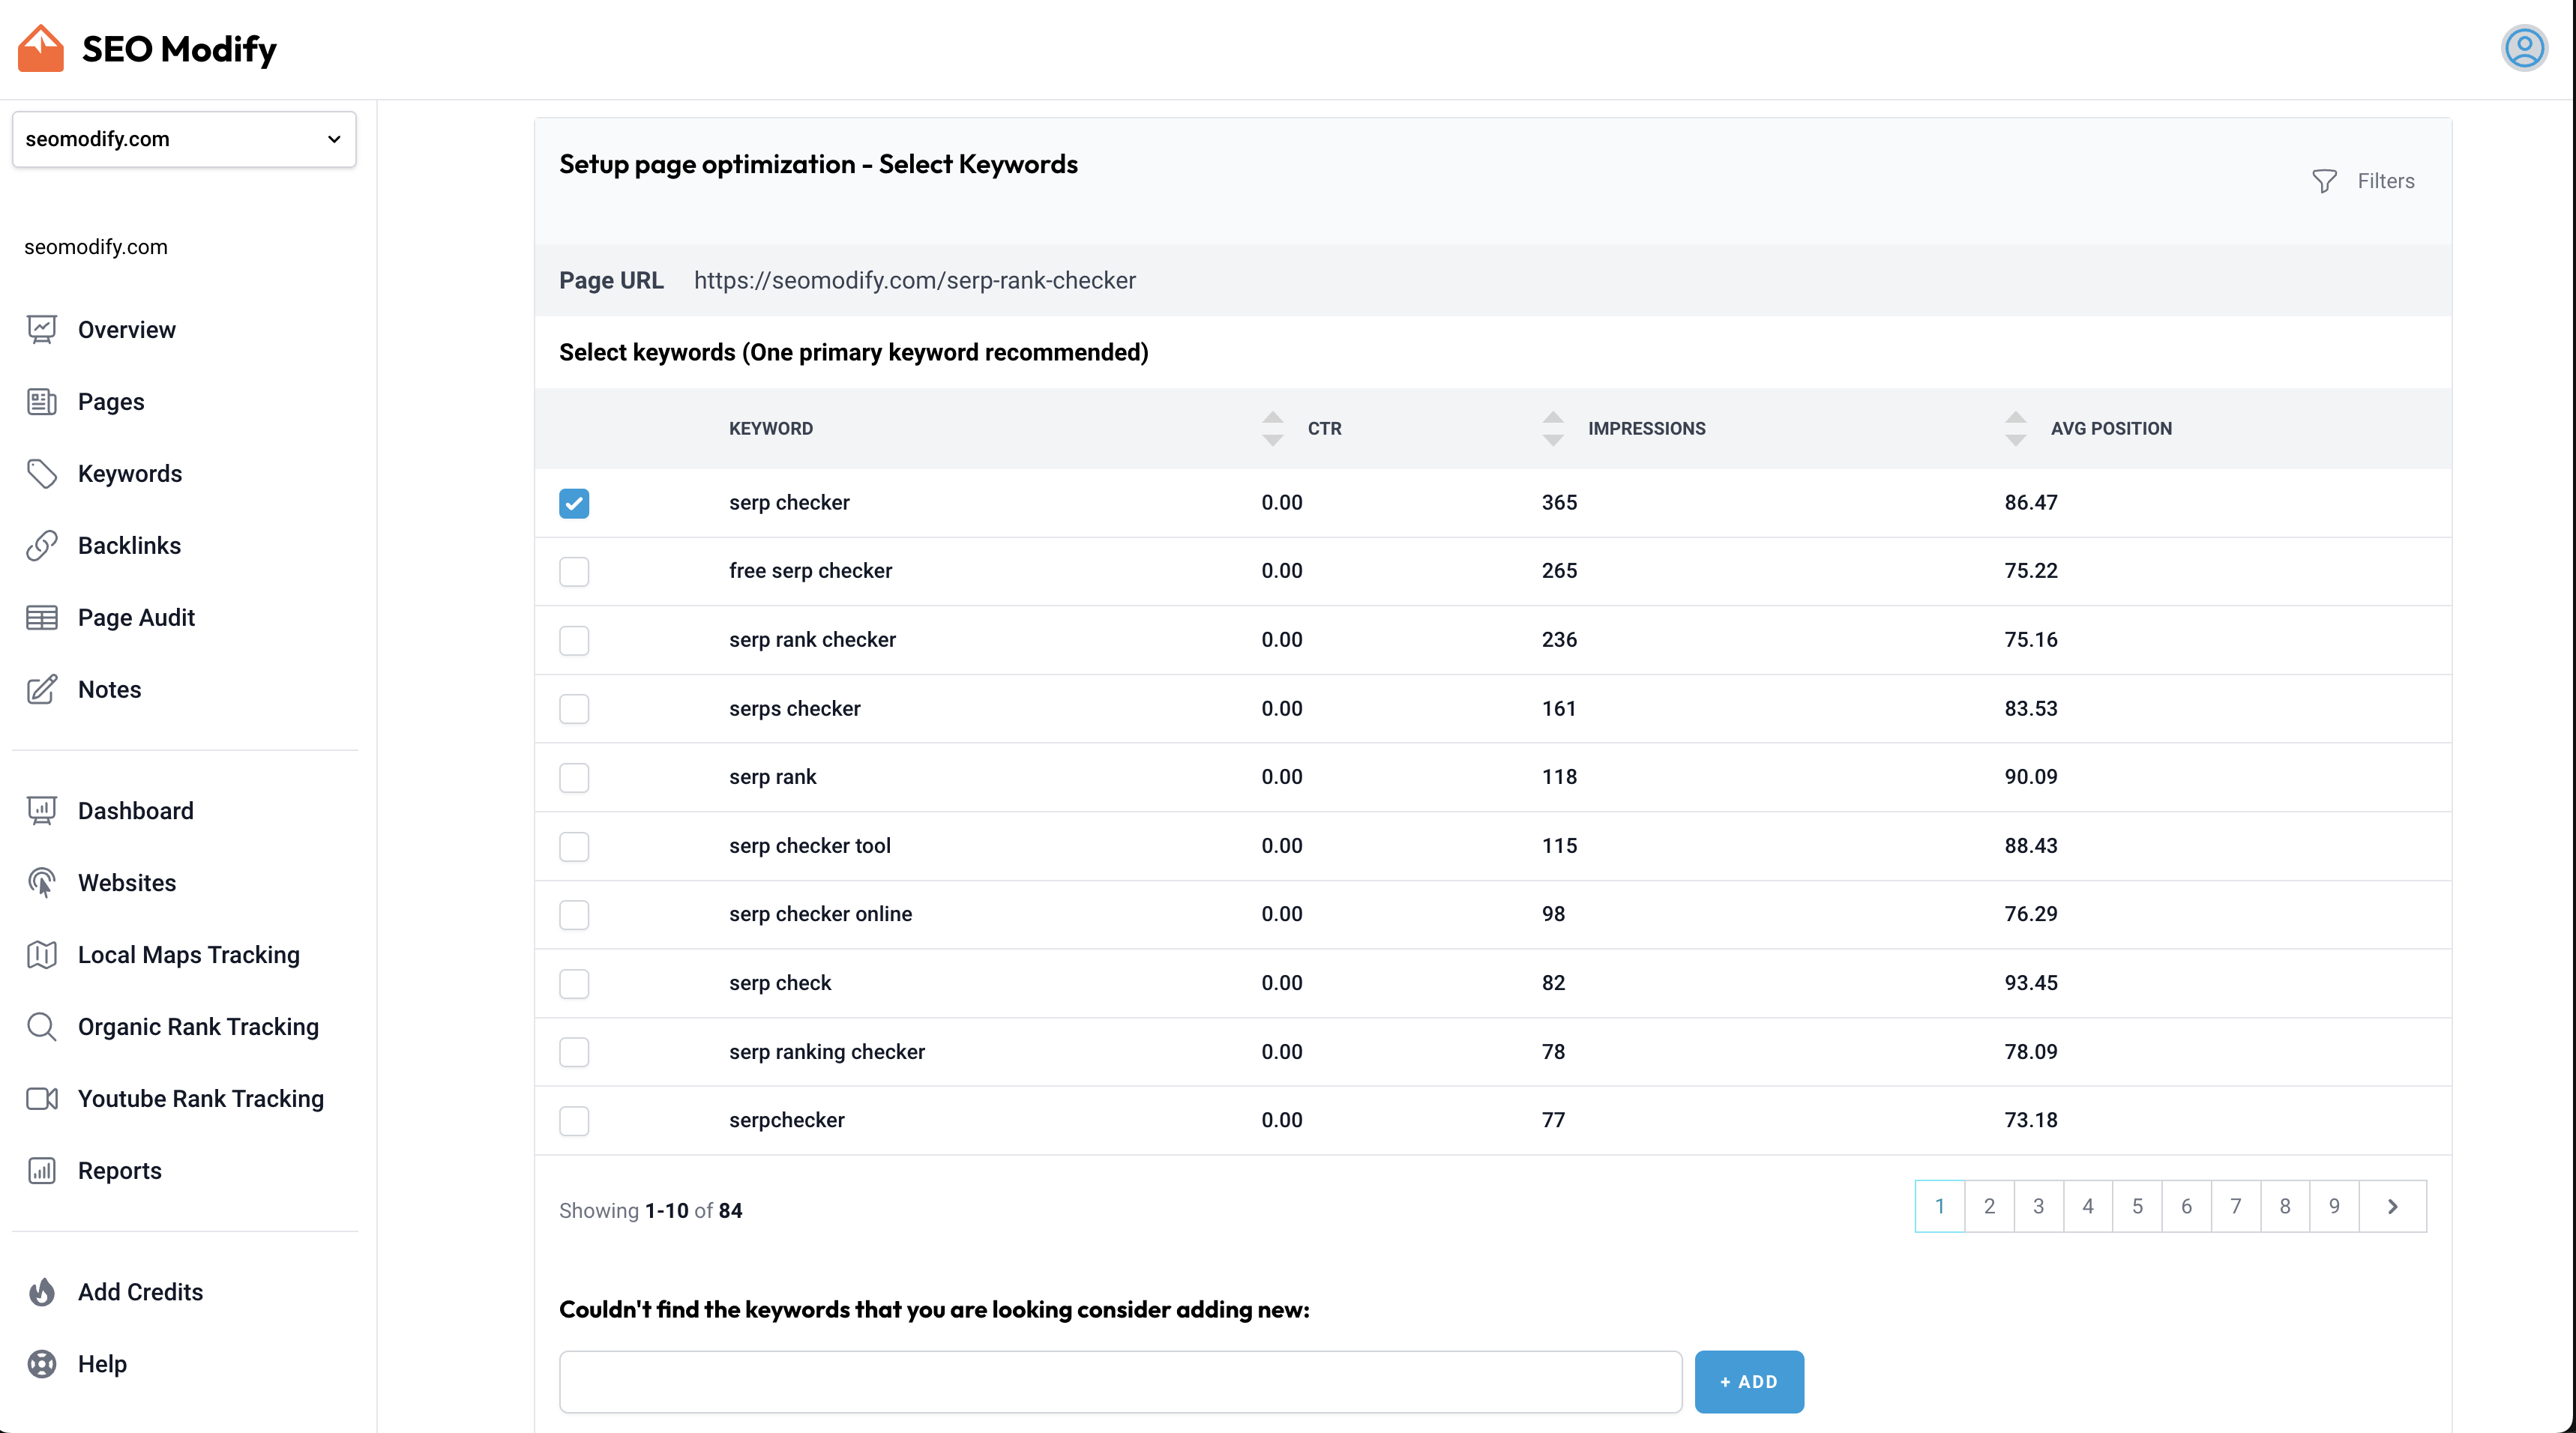
Task: Click the Add Credits flame icon
Action: (42, 1291)
